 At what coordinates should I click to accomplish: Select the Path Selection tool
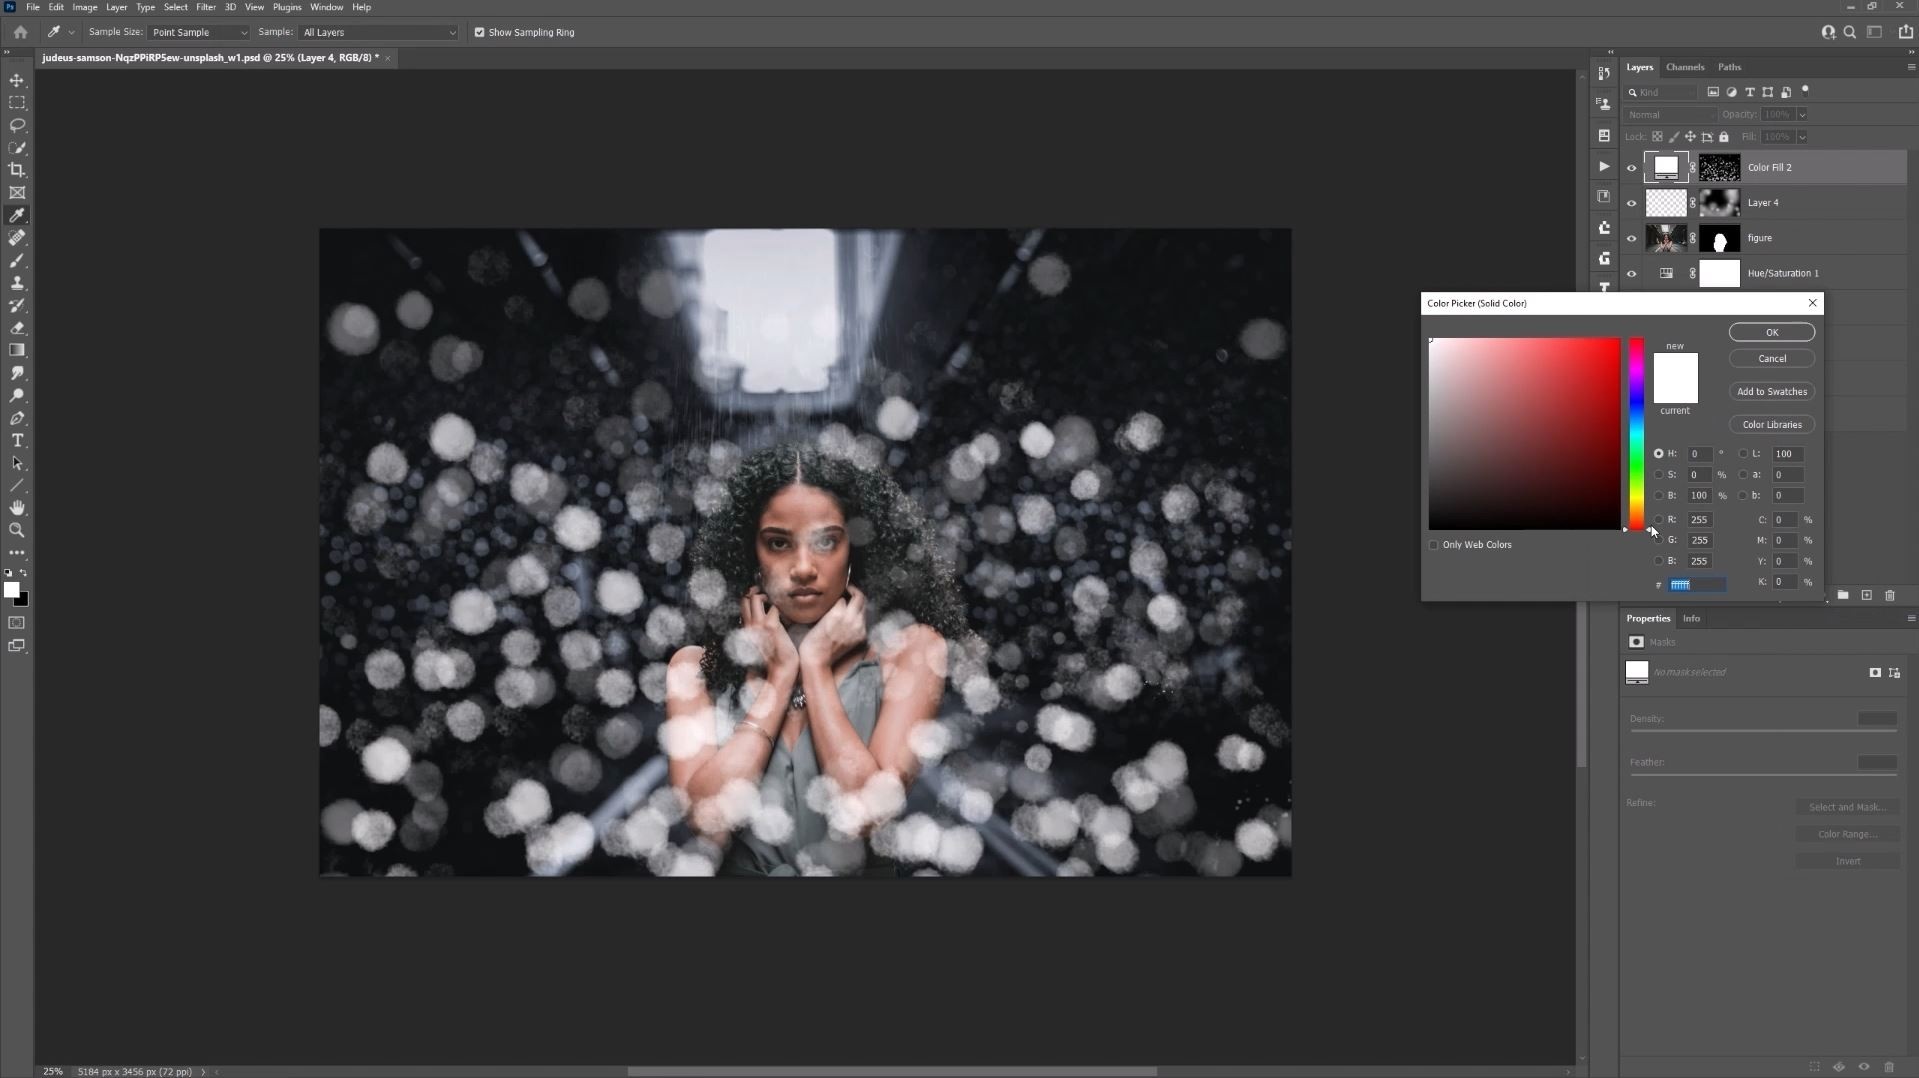tap(17, 463)
